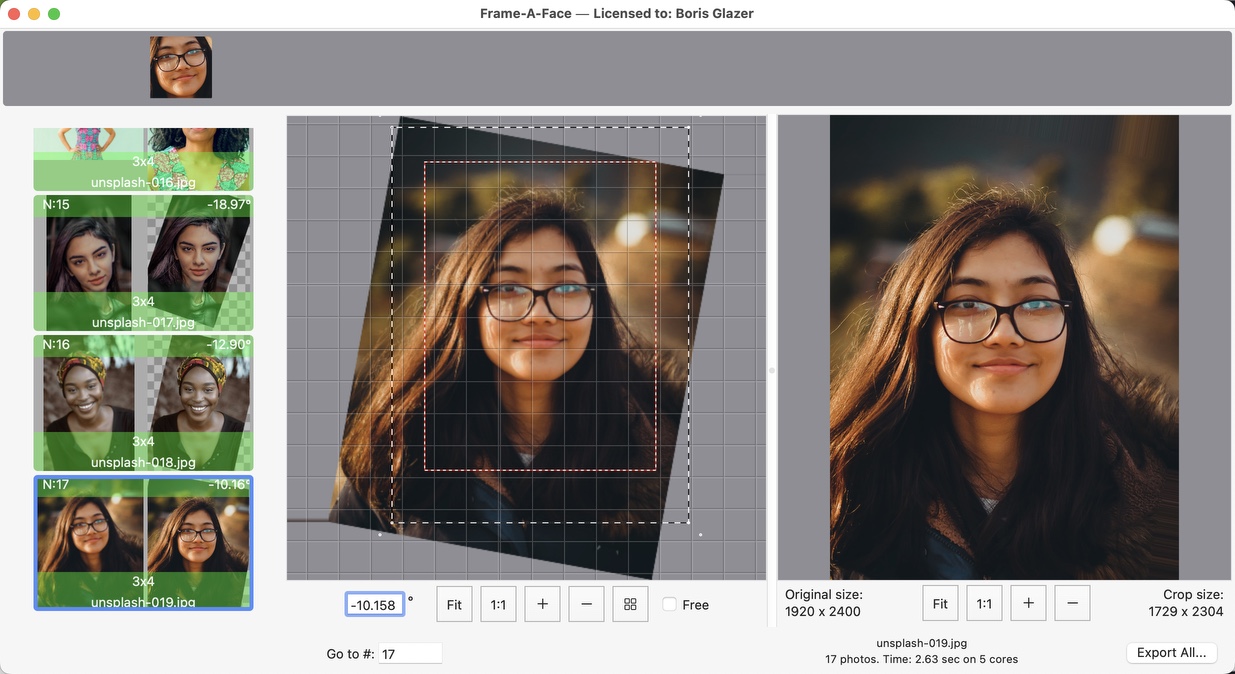Screen dimensions: 1235x674
Task: Select 1:1 view in the crop editor
Action: pyautogui.click(x=498, y=604)
